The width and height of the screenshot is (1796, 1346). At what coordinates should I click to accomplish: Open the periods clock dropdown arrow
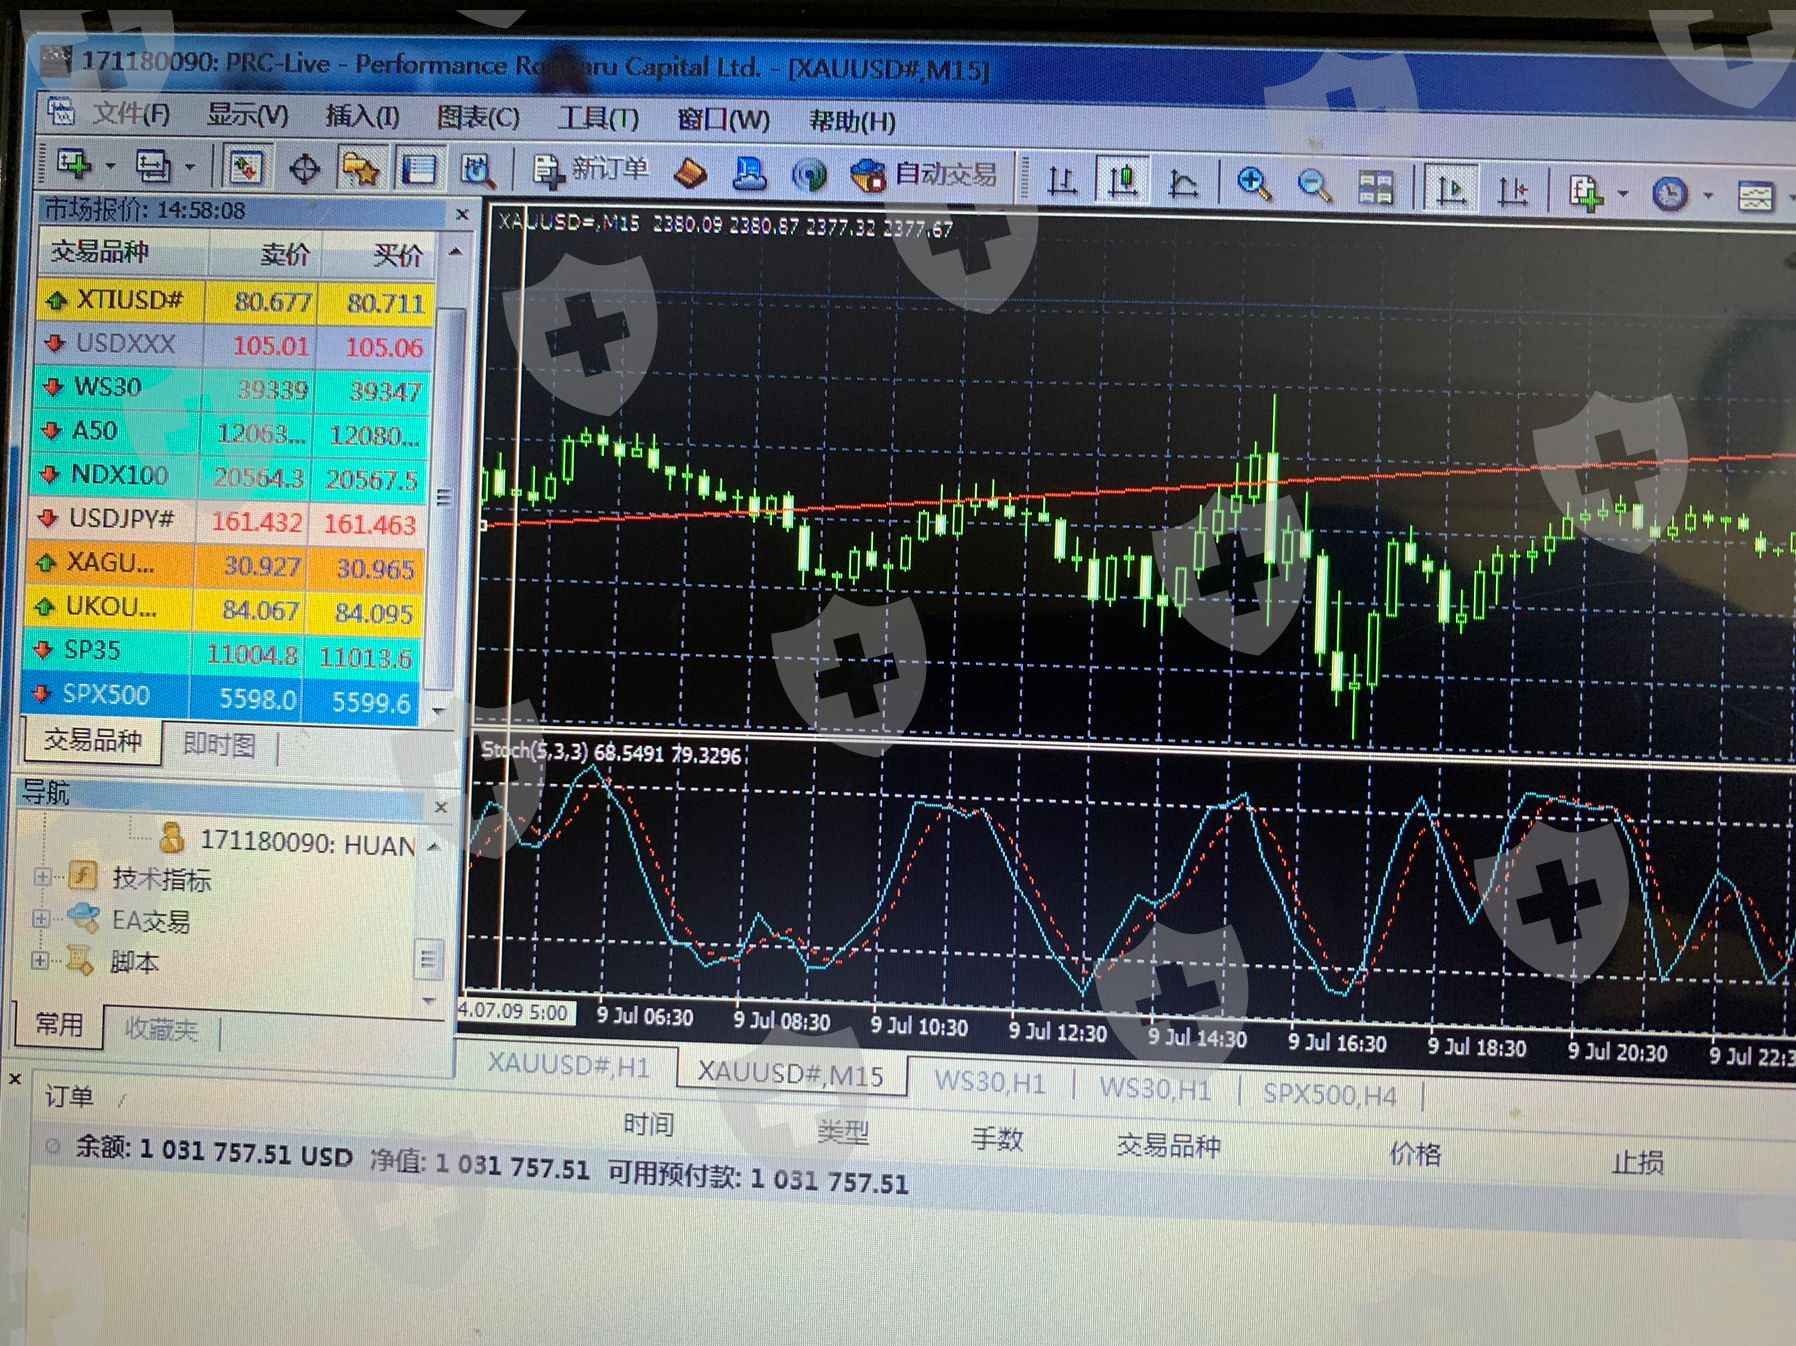(x=1707, y=195)
